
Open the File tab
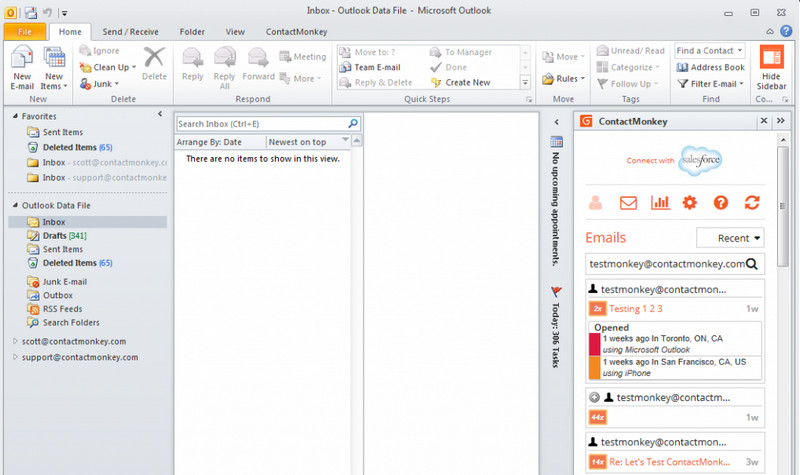(24, 32)
